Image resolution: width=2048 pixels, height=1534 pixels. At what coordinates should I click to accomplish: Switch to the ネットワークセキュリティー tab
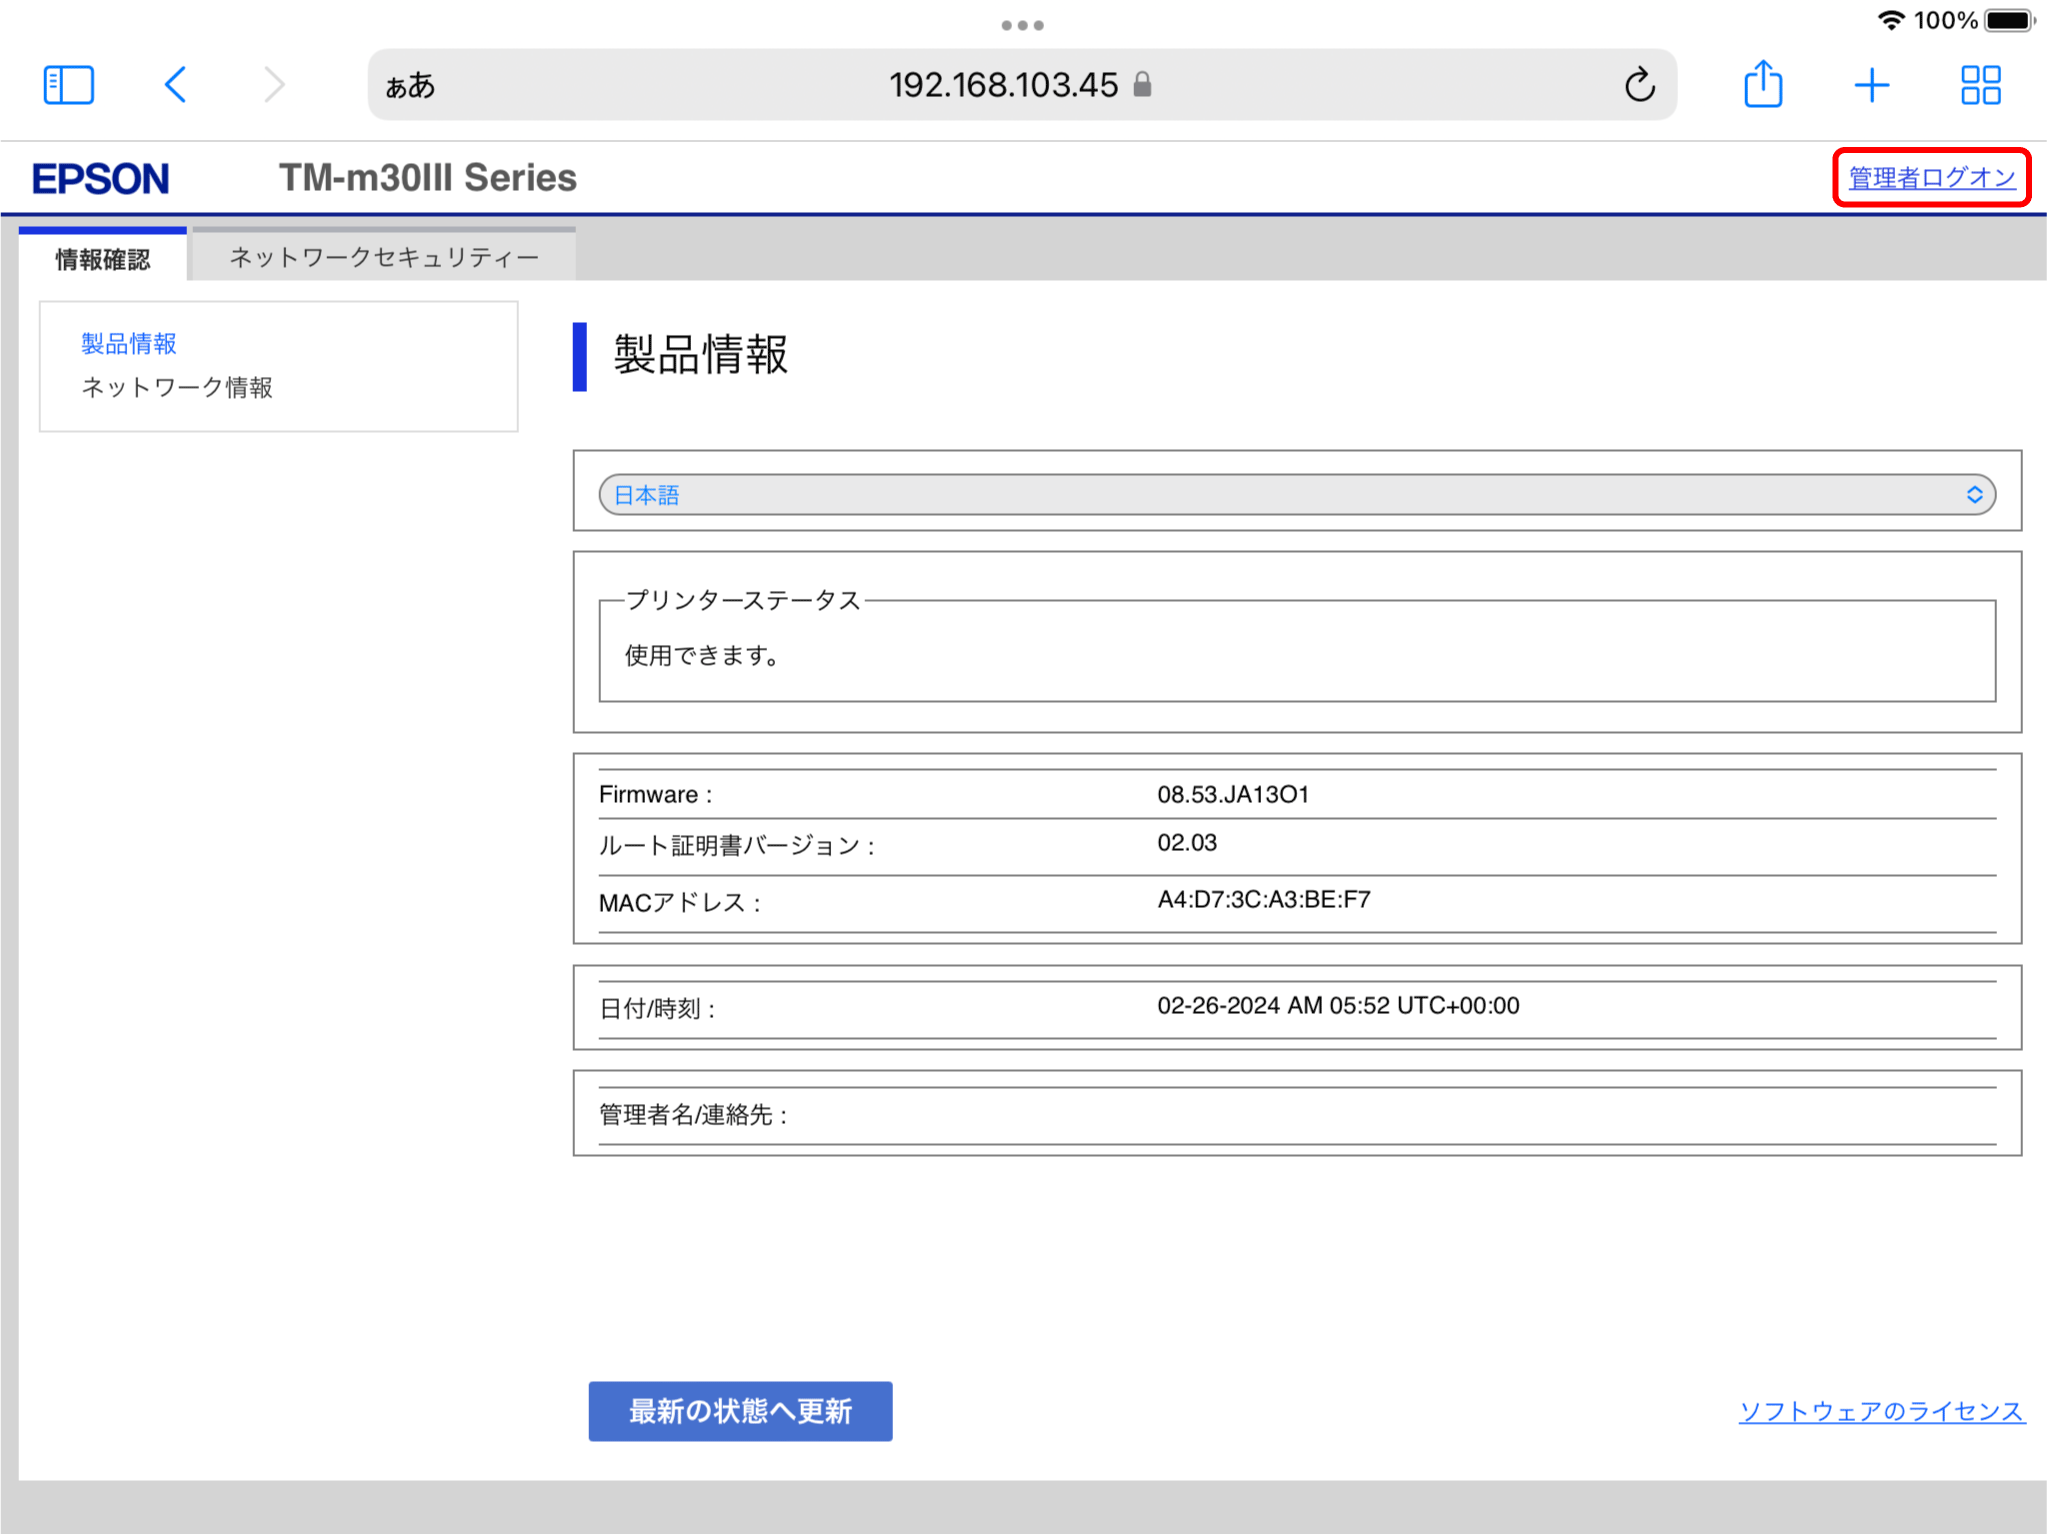(x=384, y=257)
